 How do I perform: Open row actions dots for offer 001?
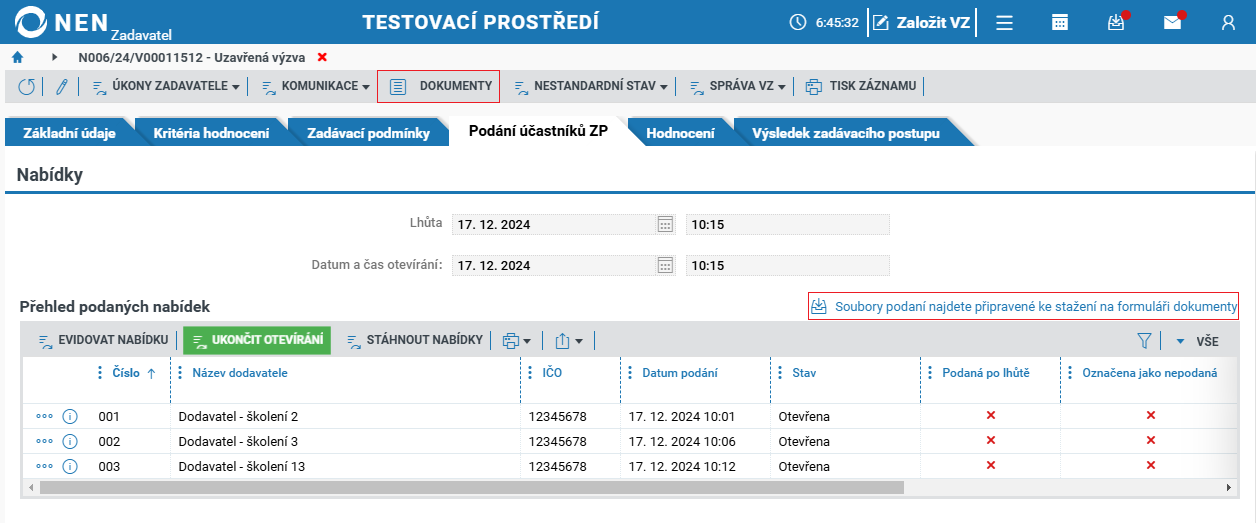click(x=44, y=416)
